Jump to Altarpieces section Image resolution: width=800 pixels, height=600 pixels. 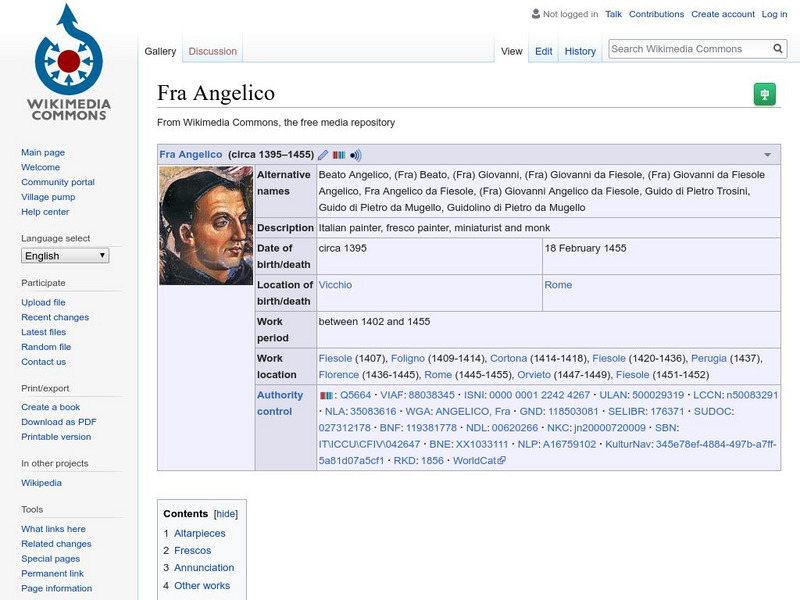[x=199, y=533]
